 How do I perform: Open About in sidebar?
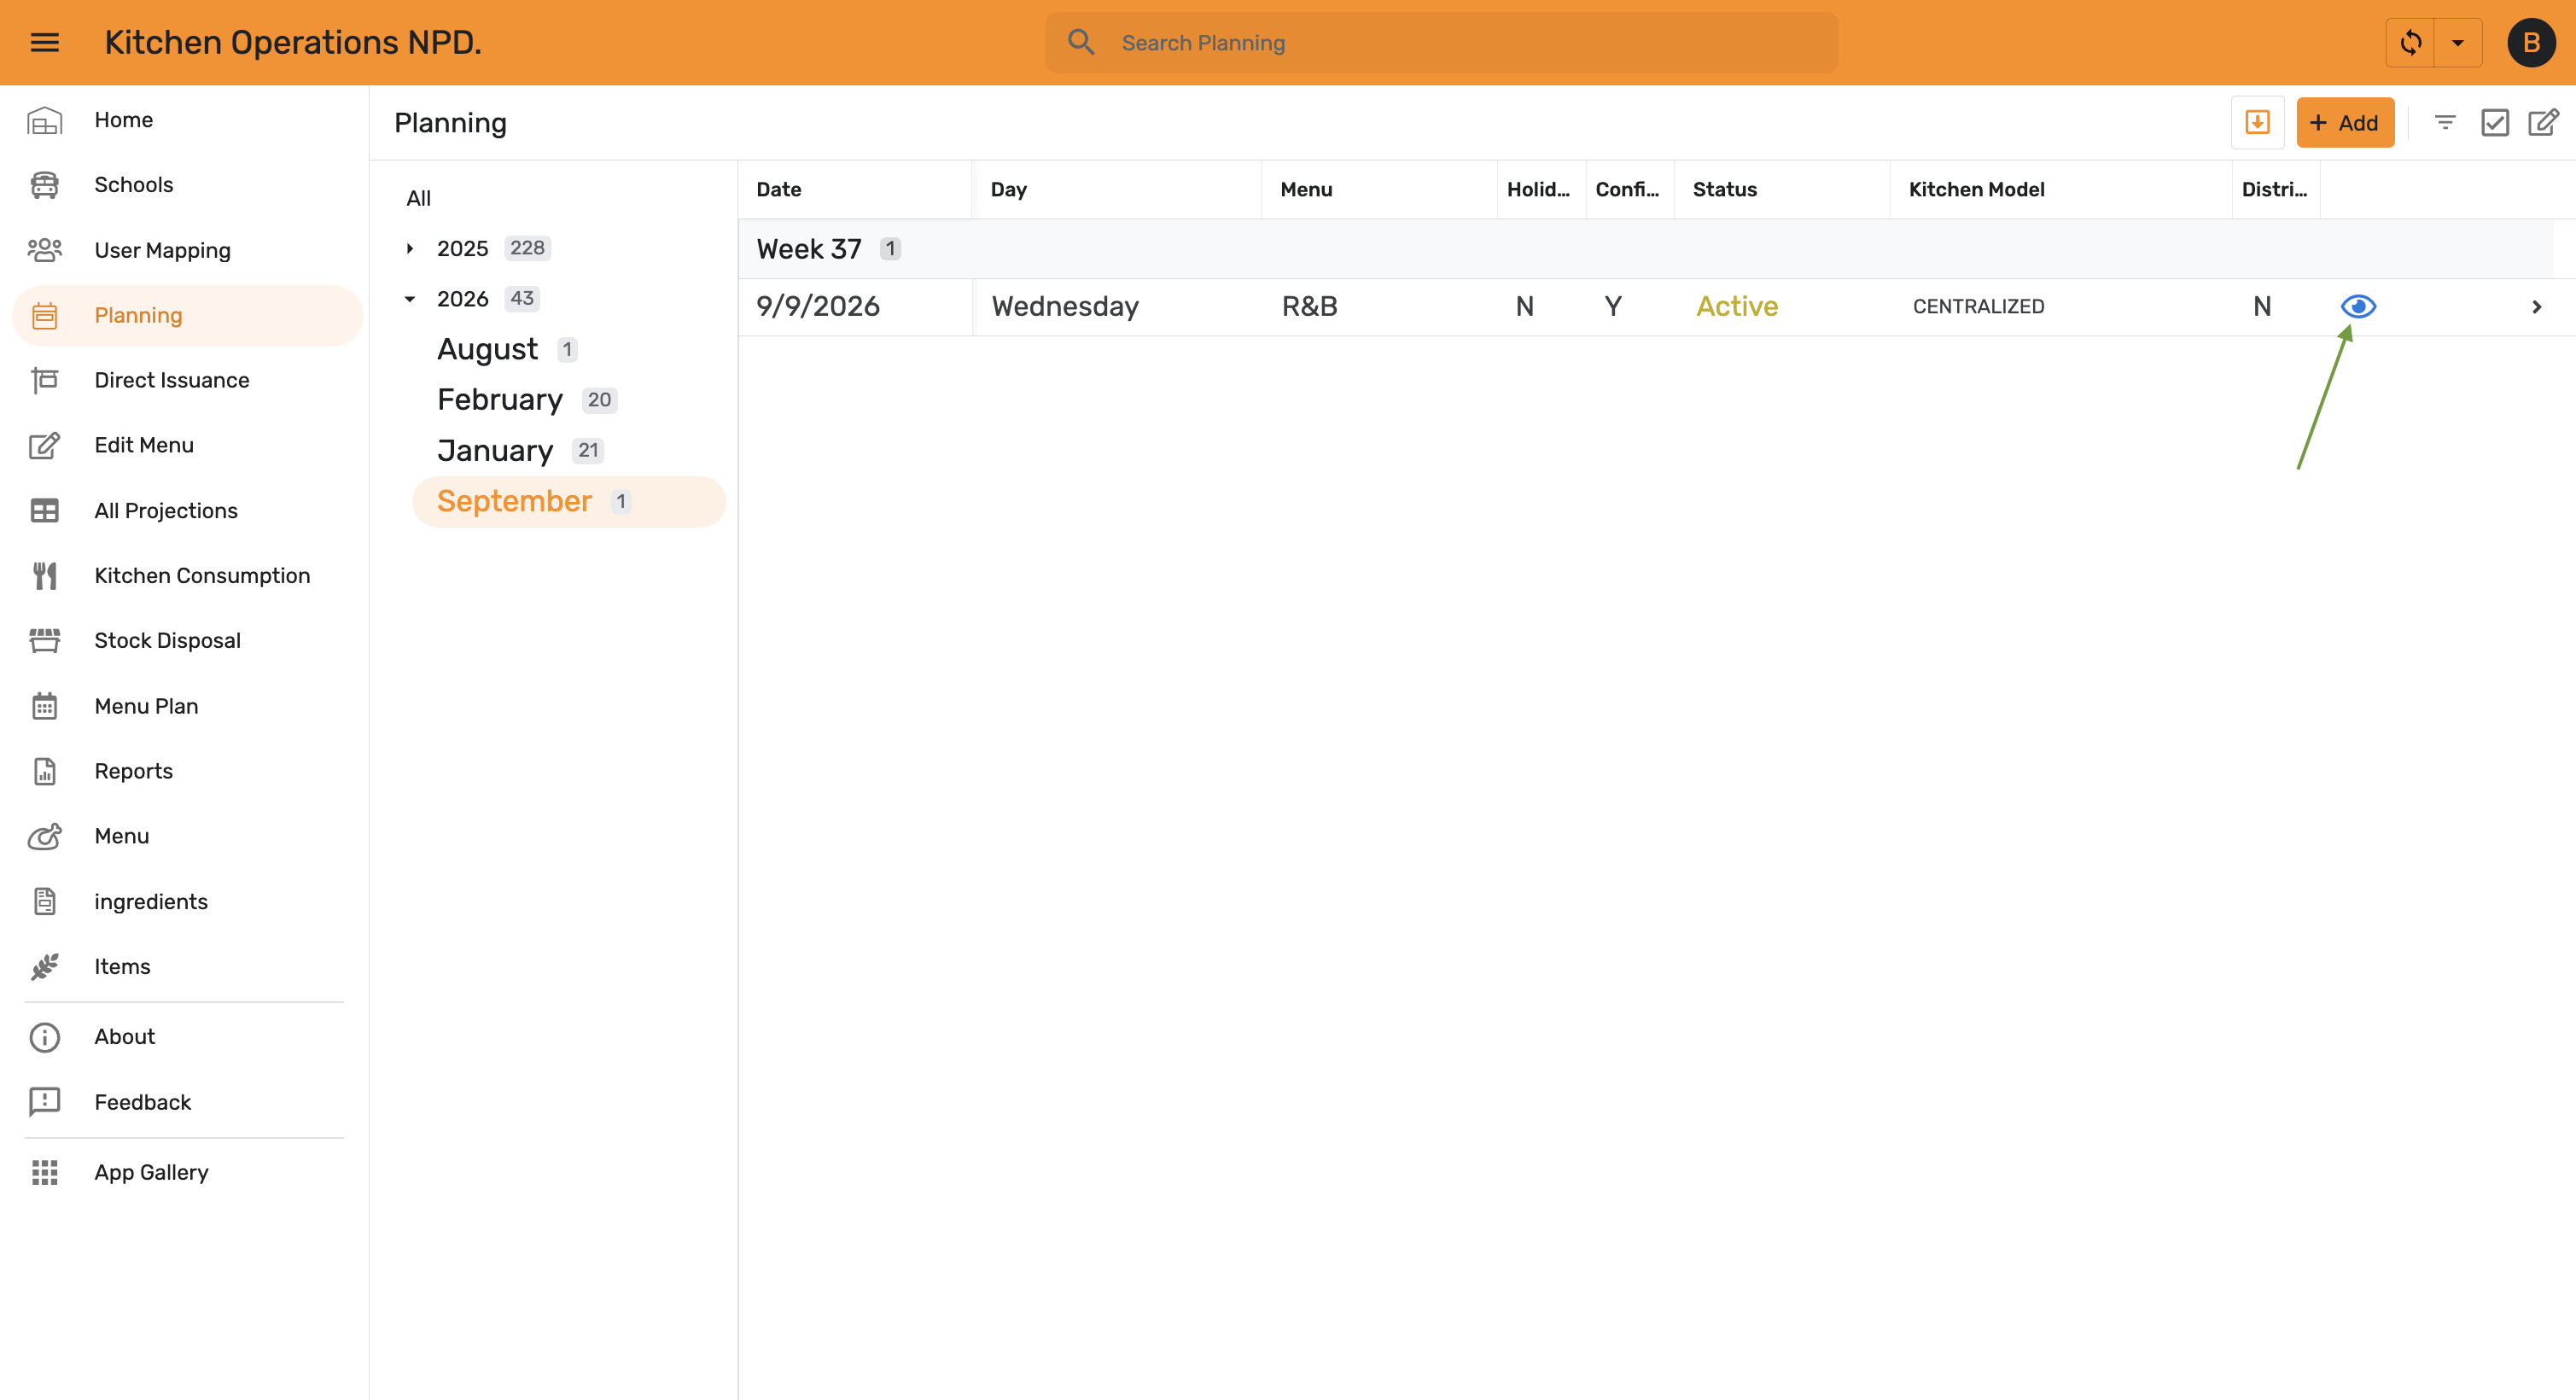point(187,1037)
